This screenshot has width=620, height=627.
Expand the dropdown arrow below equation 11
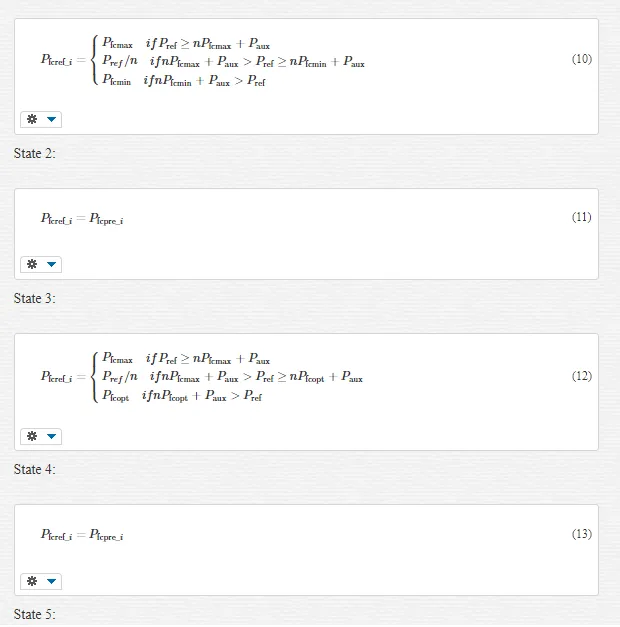pos(51,264)
